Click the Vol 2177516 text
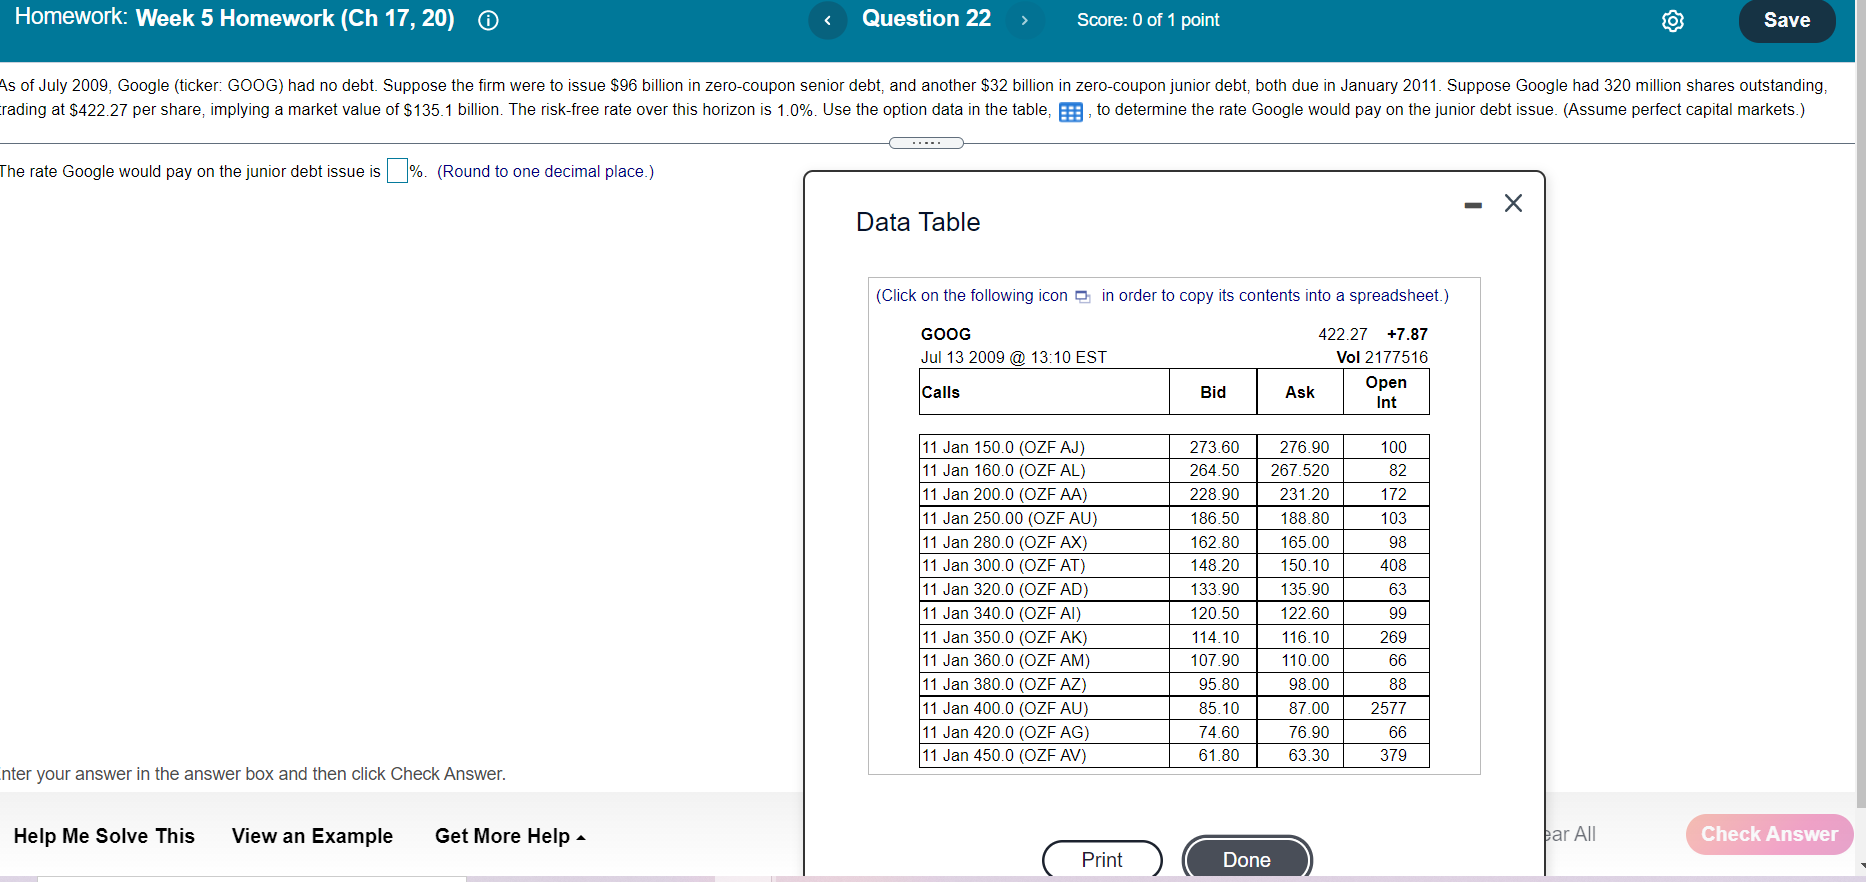Image resolution: width=1866 pixels, height=882 pixels. pyautogui.click(x=1382, y=357)
